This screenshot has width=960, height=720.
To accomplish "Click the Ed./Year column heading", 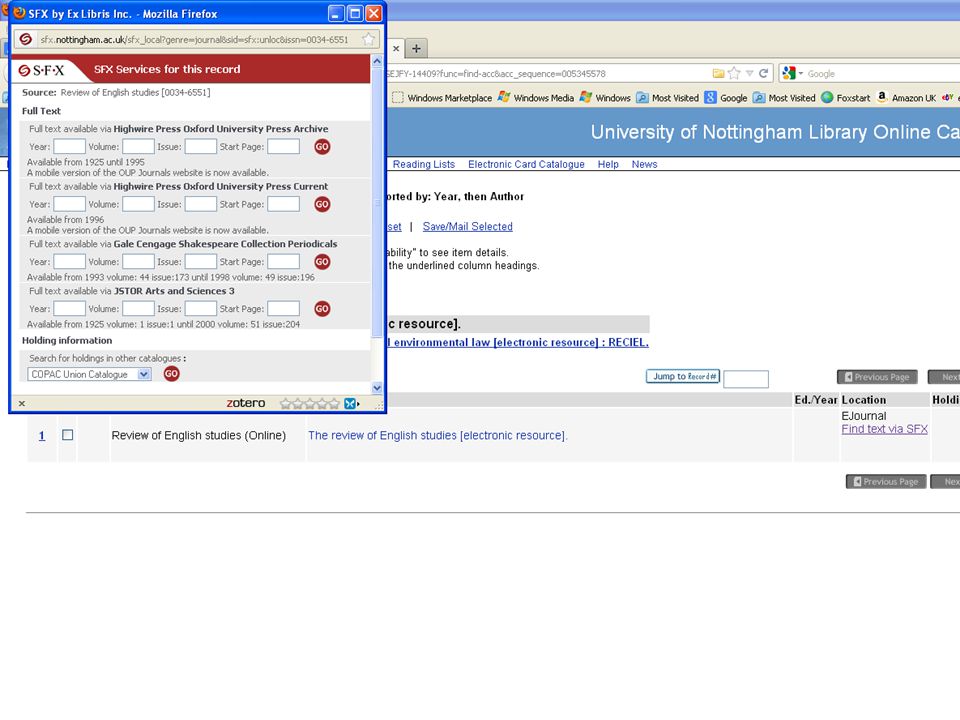I will (816, 400).
